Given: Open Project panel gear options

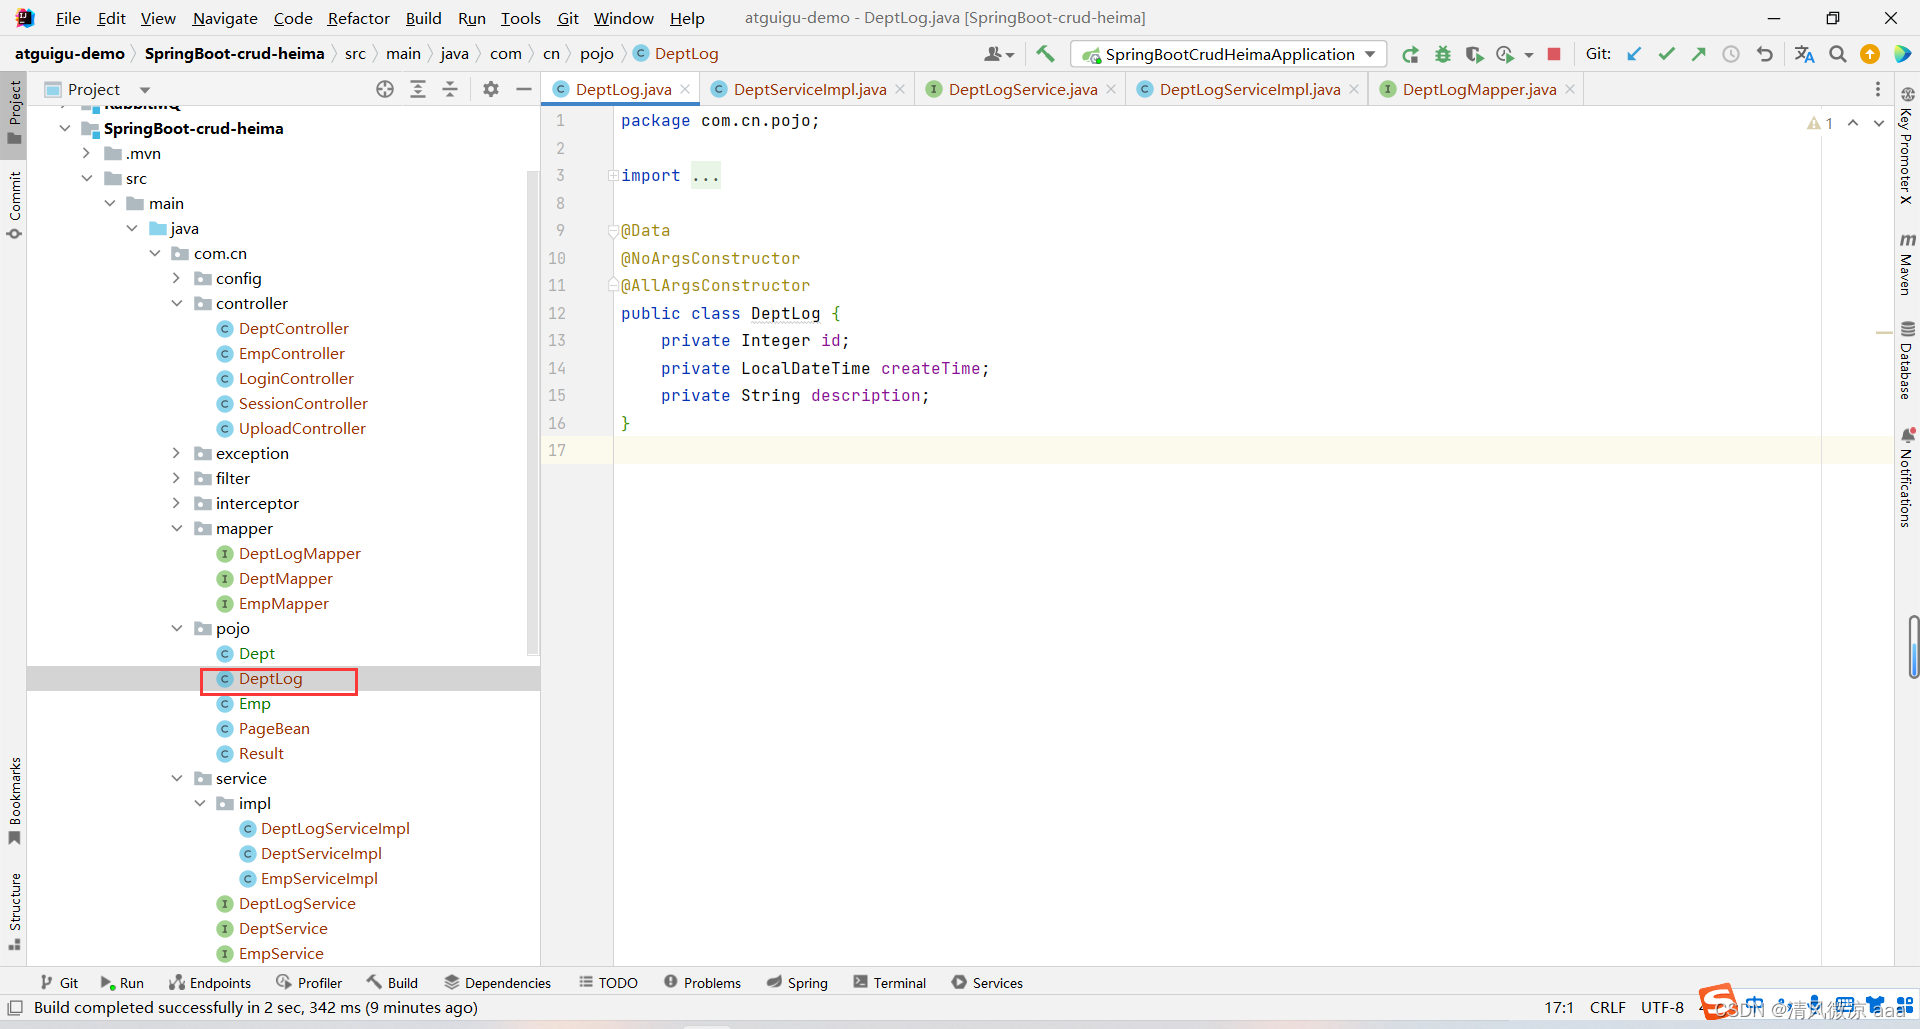Looking at the screenshot, I should 491,89.
